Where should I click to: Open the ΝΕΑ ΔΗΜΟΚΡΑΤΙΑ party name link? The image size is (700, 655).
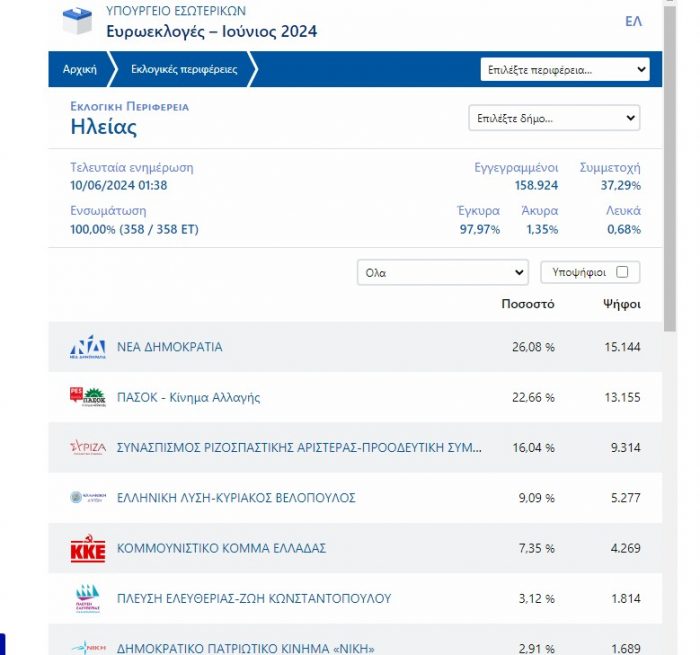pyautogui.click(x=170, y=347)
